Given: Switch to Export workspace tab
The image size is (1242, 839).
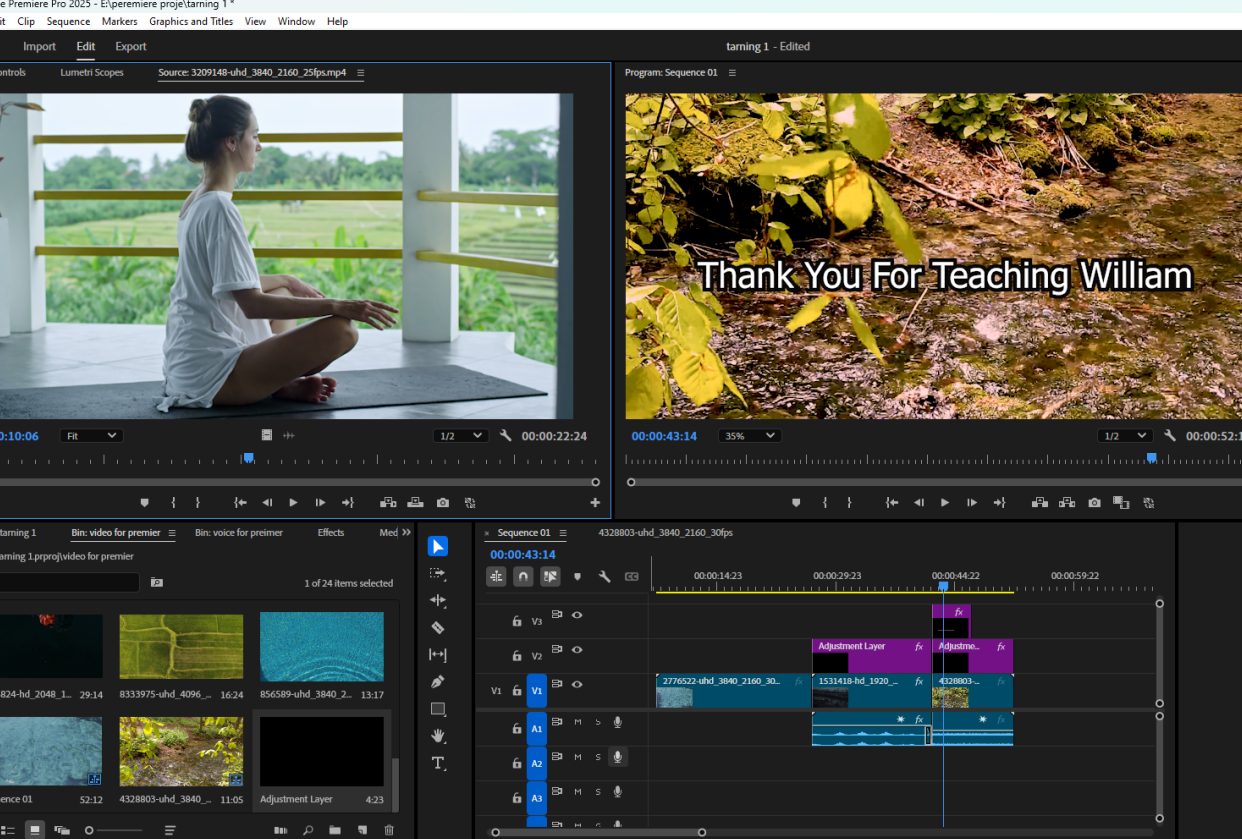Looking at the screenshot, I should (x=131, y=46).
